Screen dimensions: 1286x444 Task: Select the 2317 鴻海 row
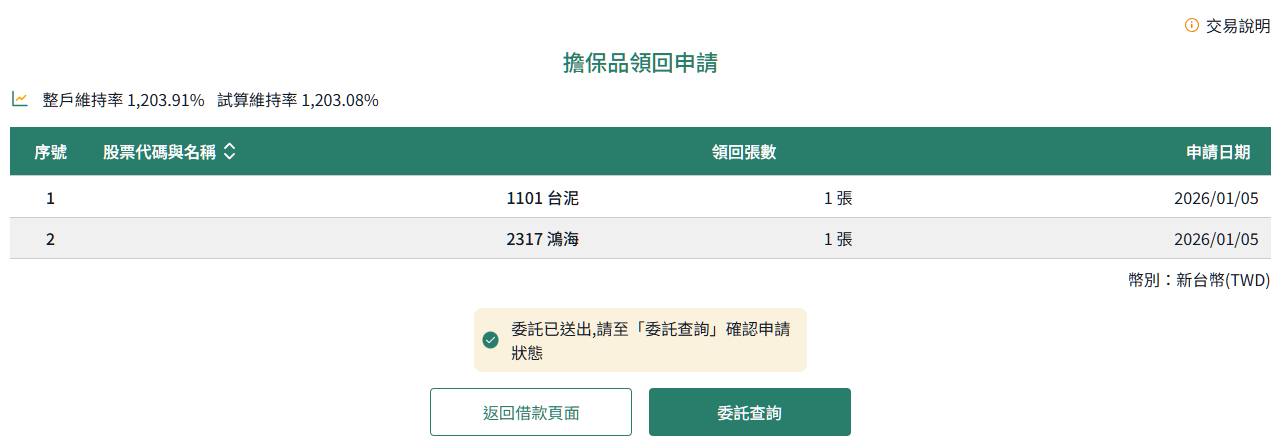tap(543, 239)
